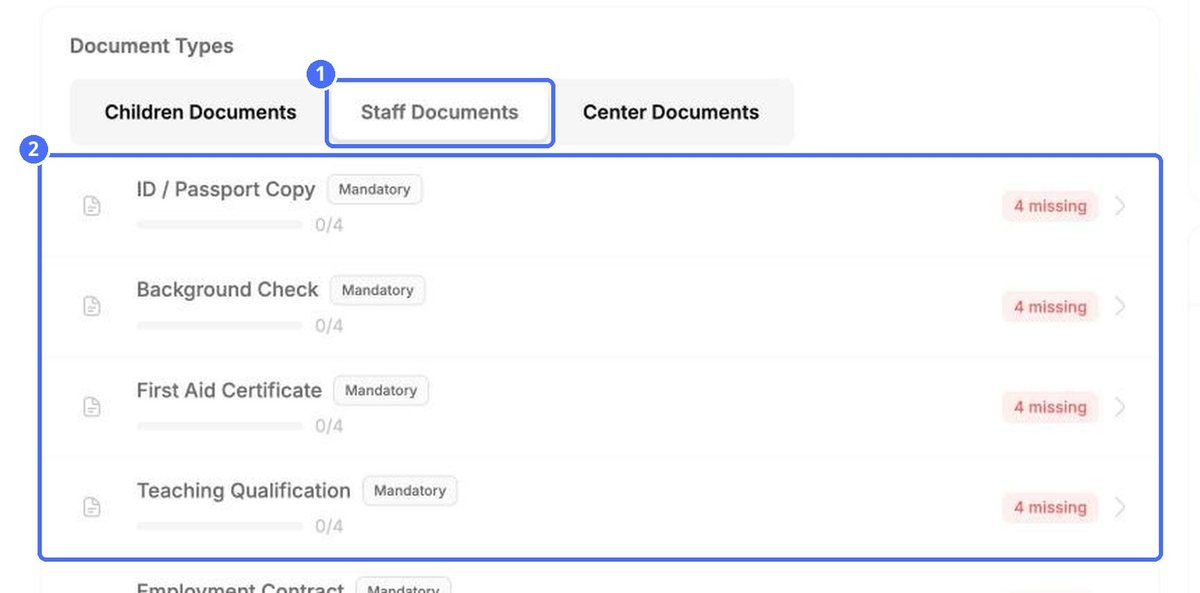
Task: Click the 4 missing badge for First Aid Certificate
Action: (1050, 407)
